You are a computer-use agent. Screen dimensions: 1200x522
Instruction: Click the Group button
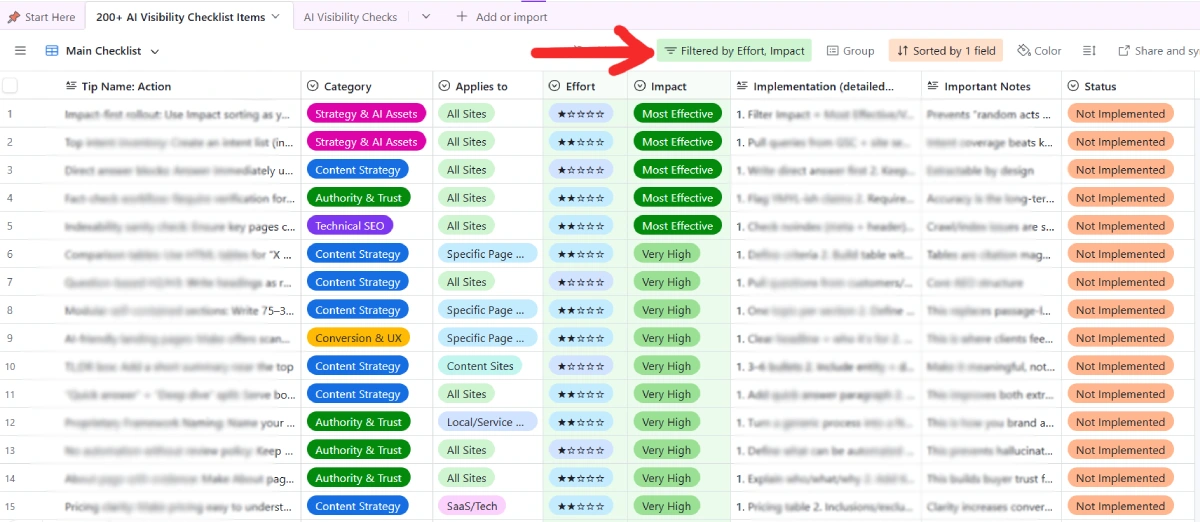pyautogui.click(x=850, y=51)
